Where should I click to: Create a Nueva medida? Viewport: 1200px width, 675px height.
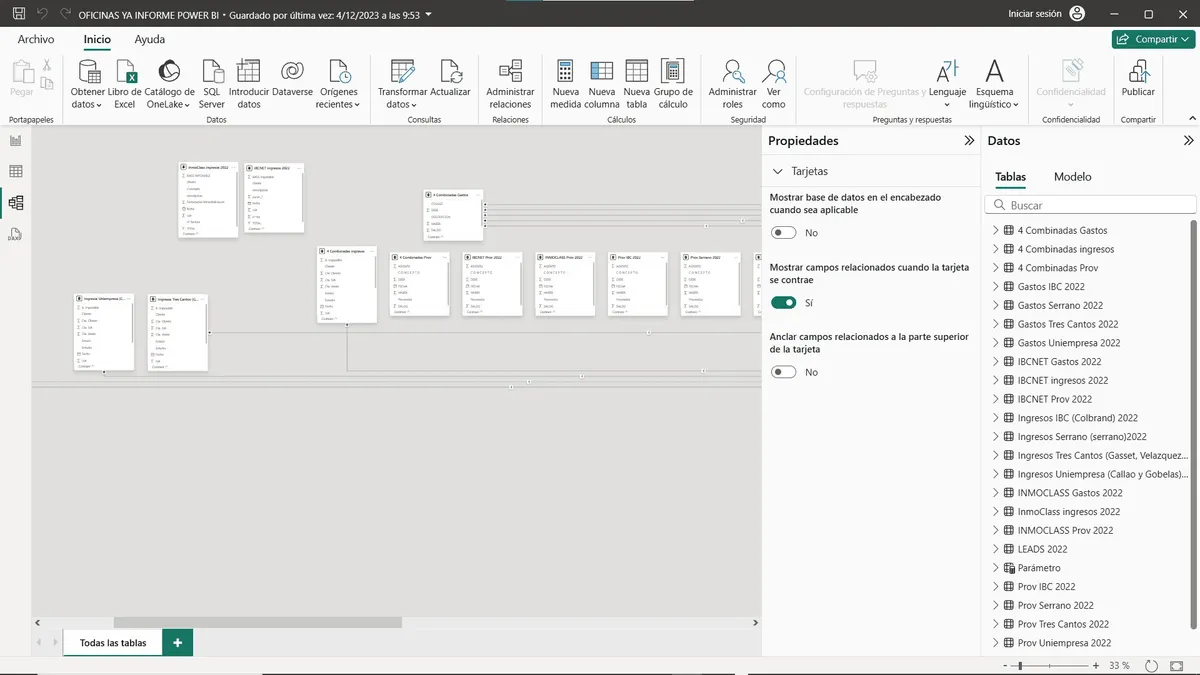tap(565, 85)
